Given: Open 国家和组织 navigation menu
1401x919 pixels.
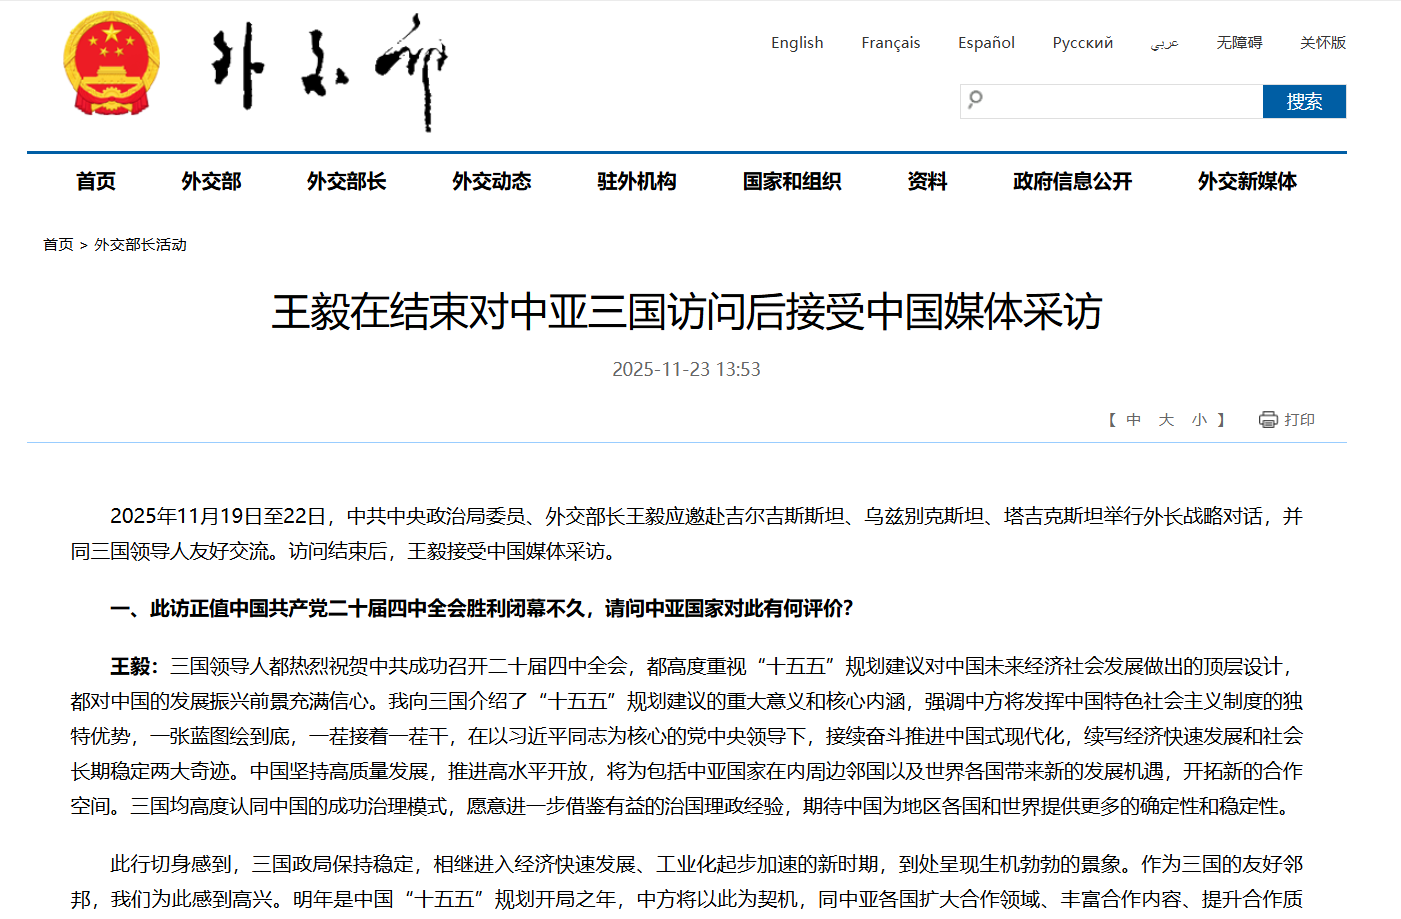Looking at the screenshot, I should click(x=792, y=181).
